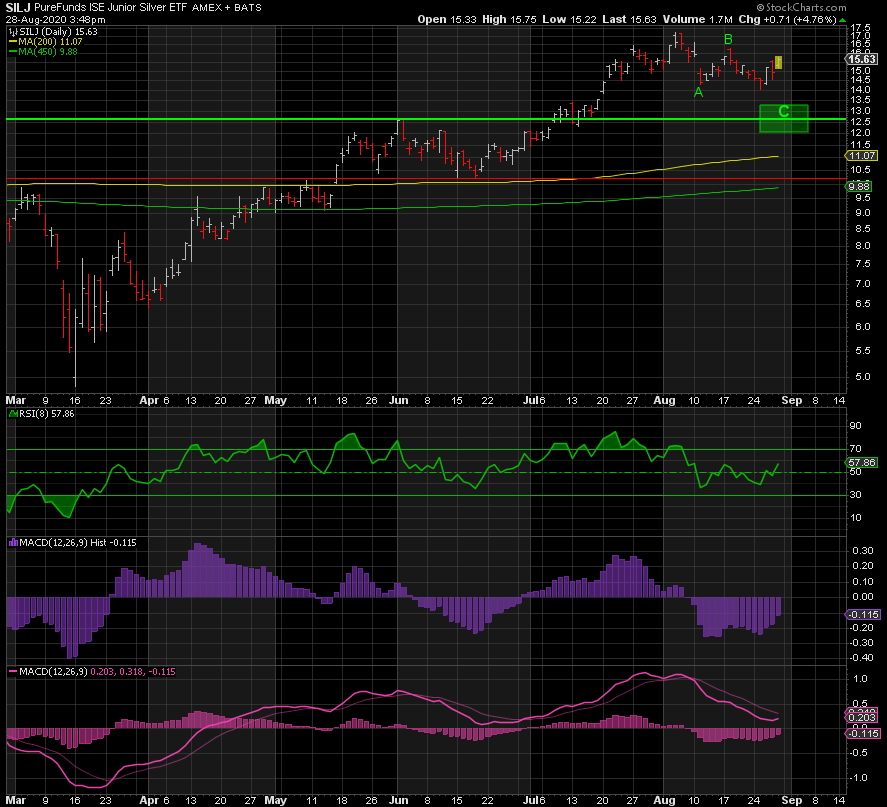Click the pink line icon beside the bottom MACD legend
The image size is (887, 807).
point(14,672)
